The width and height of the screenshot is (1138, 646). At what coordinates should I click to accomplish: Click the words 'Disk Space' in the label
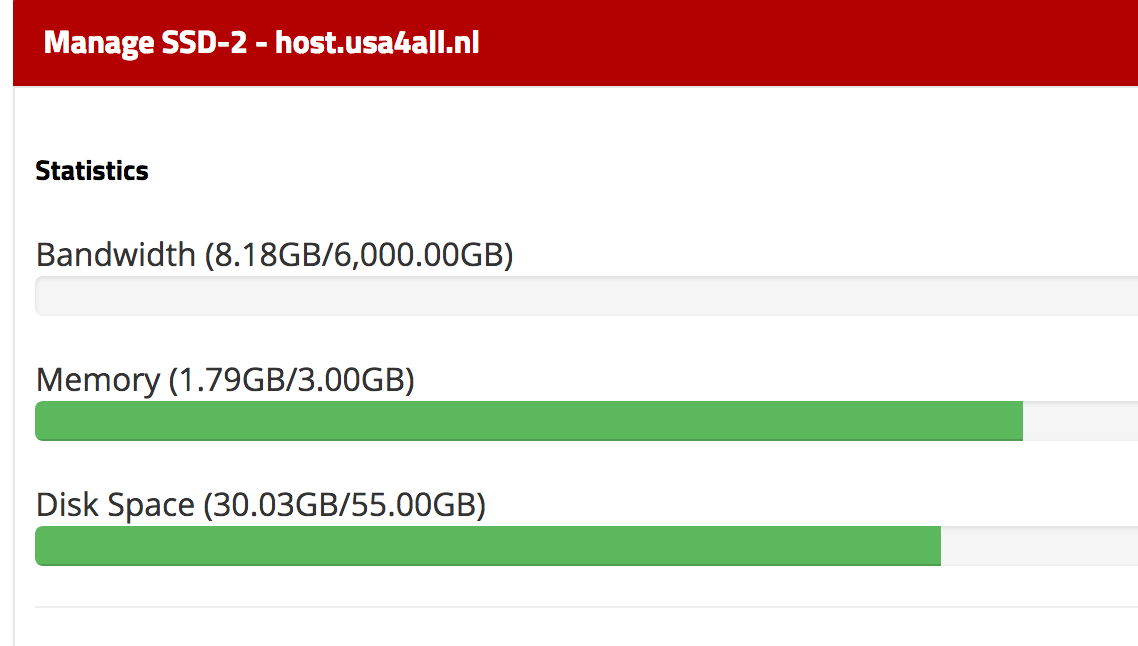click(x=115, y=505)
